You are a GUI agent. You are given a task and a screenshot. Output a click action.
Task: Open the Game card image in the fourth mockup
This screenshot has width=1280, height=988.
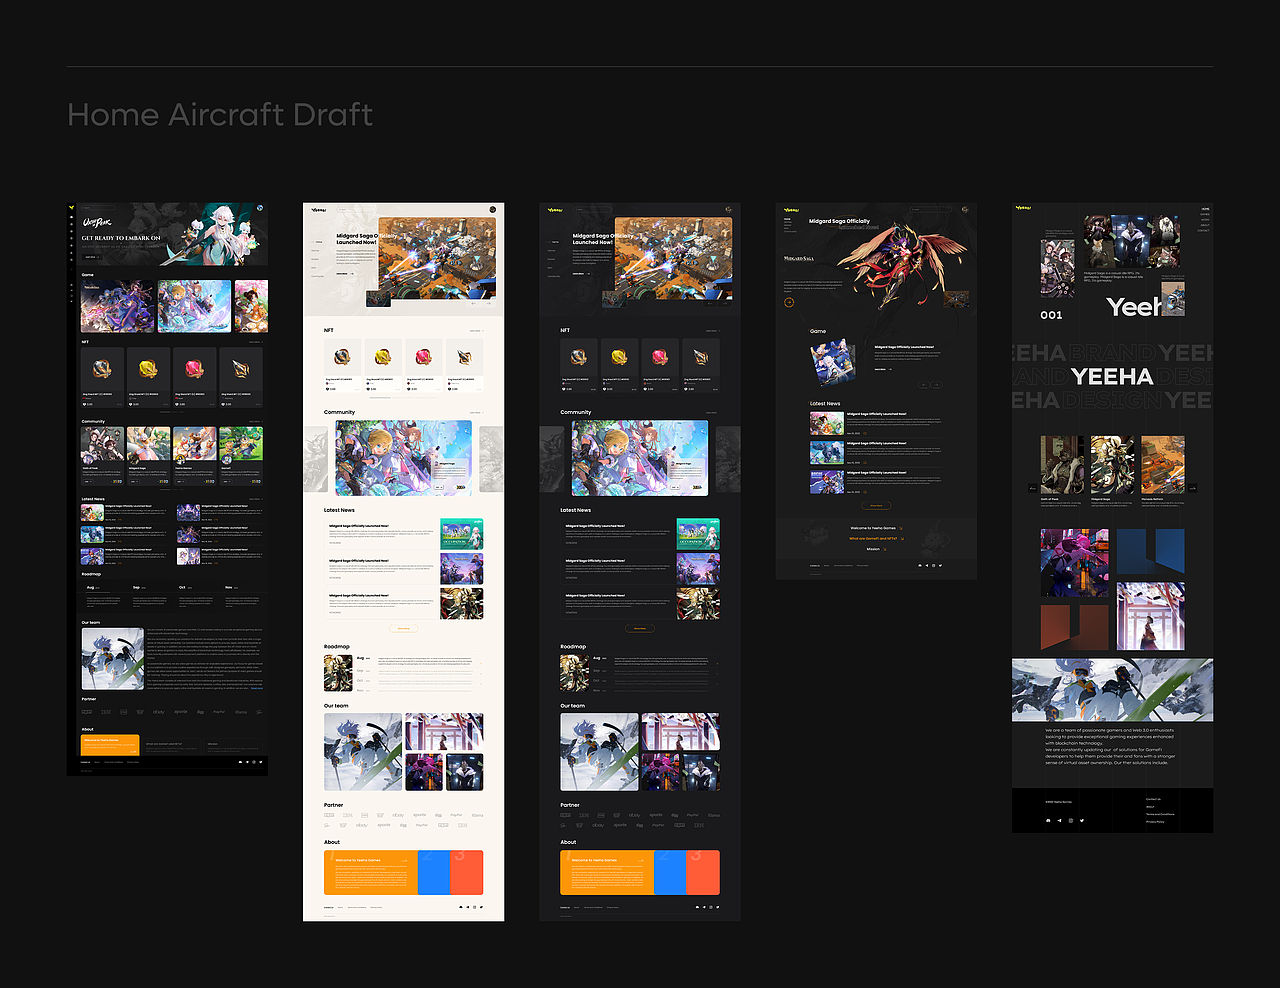coord(832,363)
